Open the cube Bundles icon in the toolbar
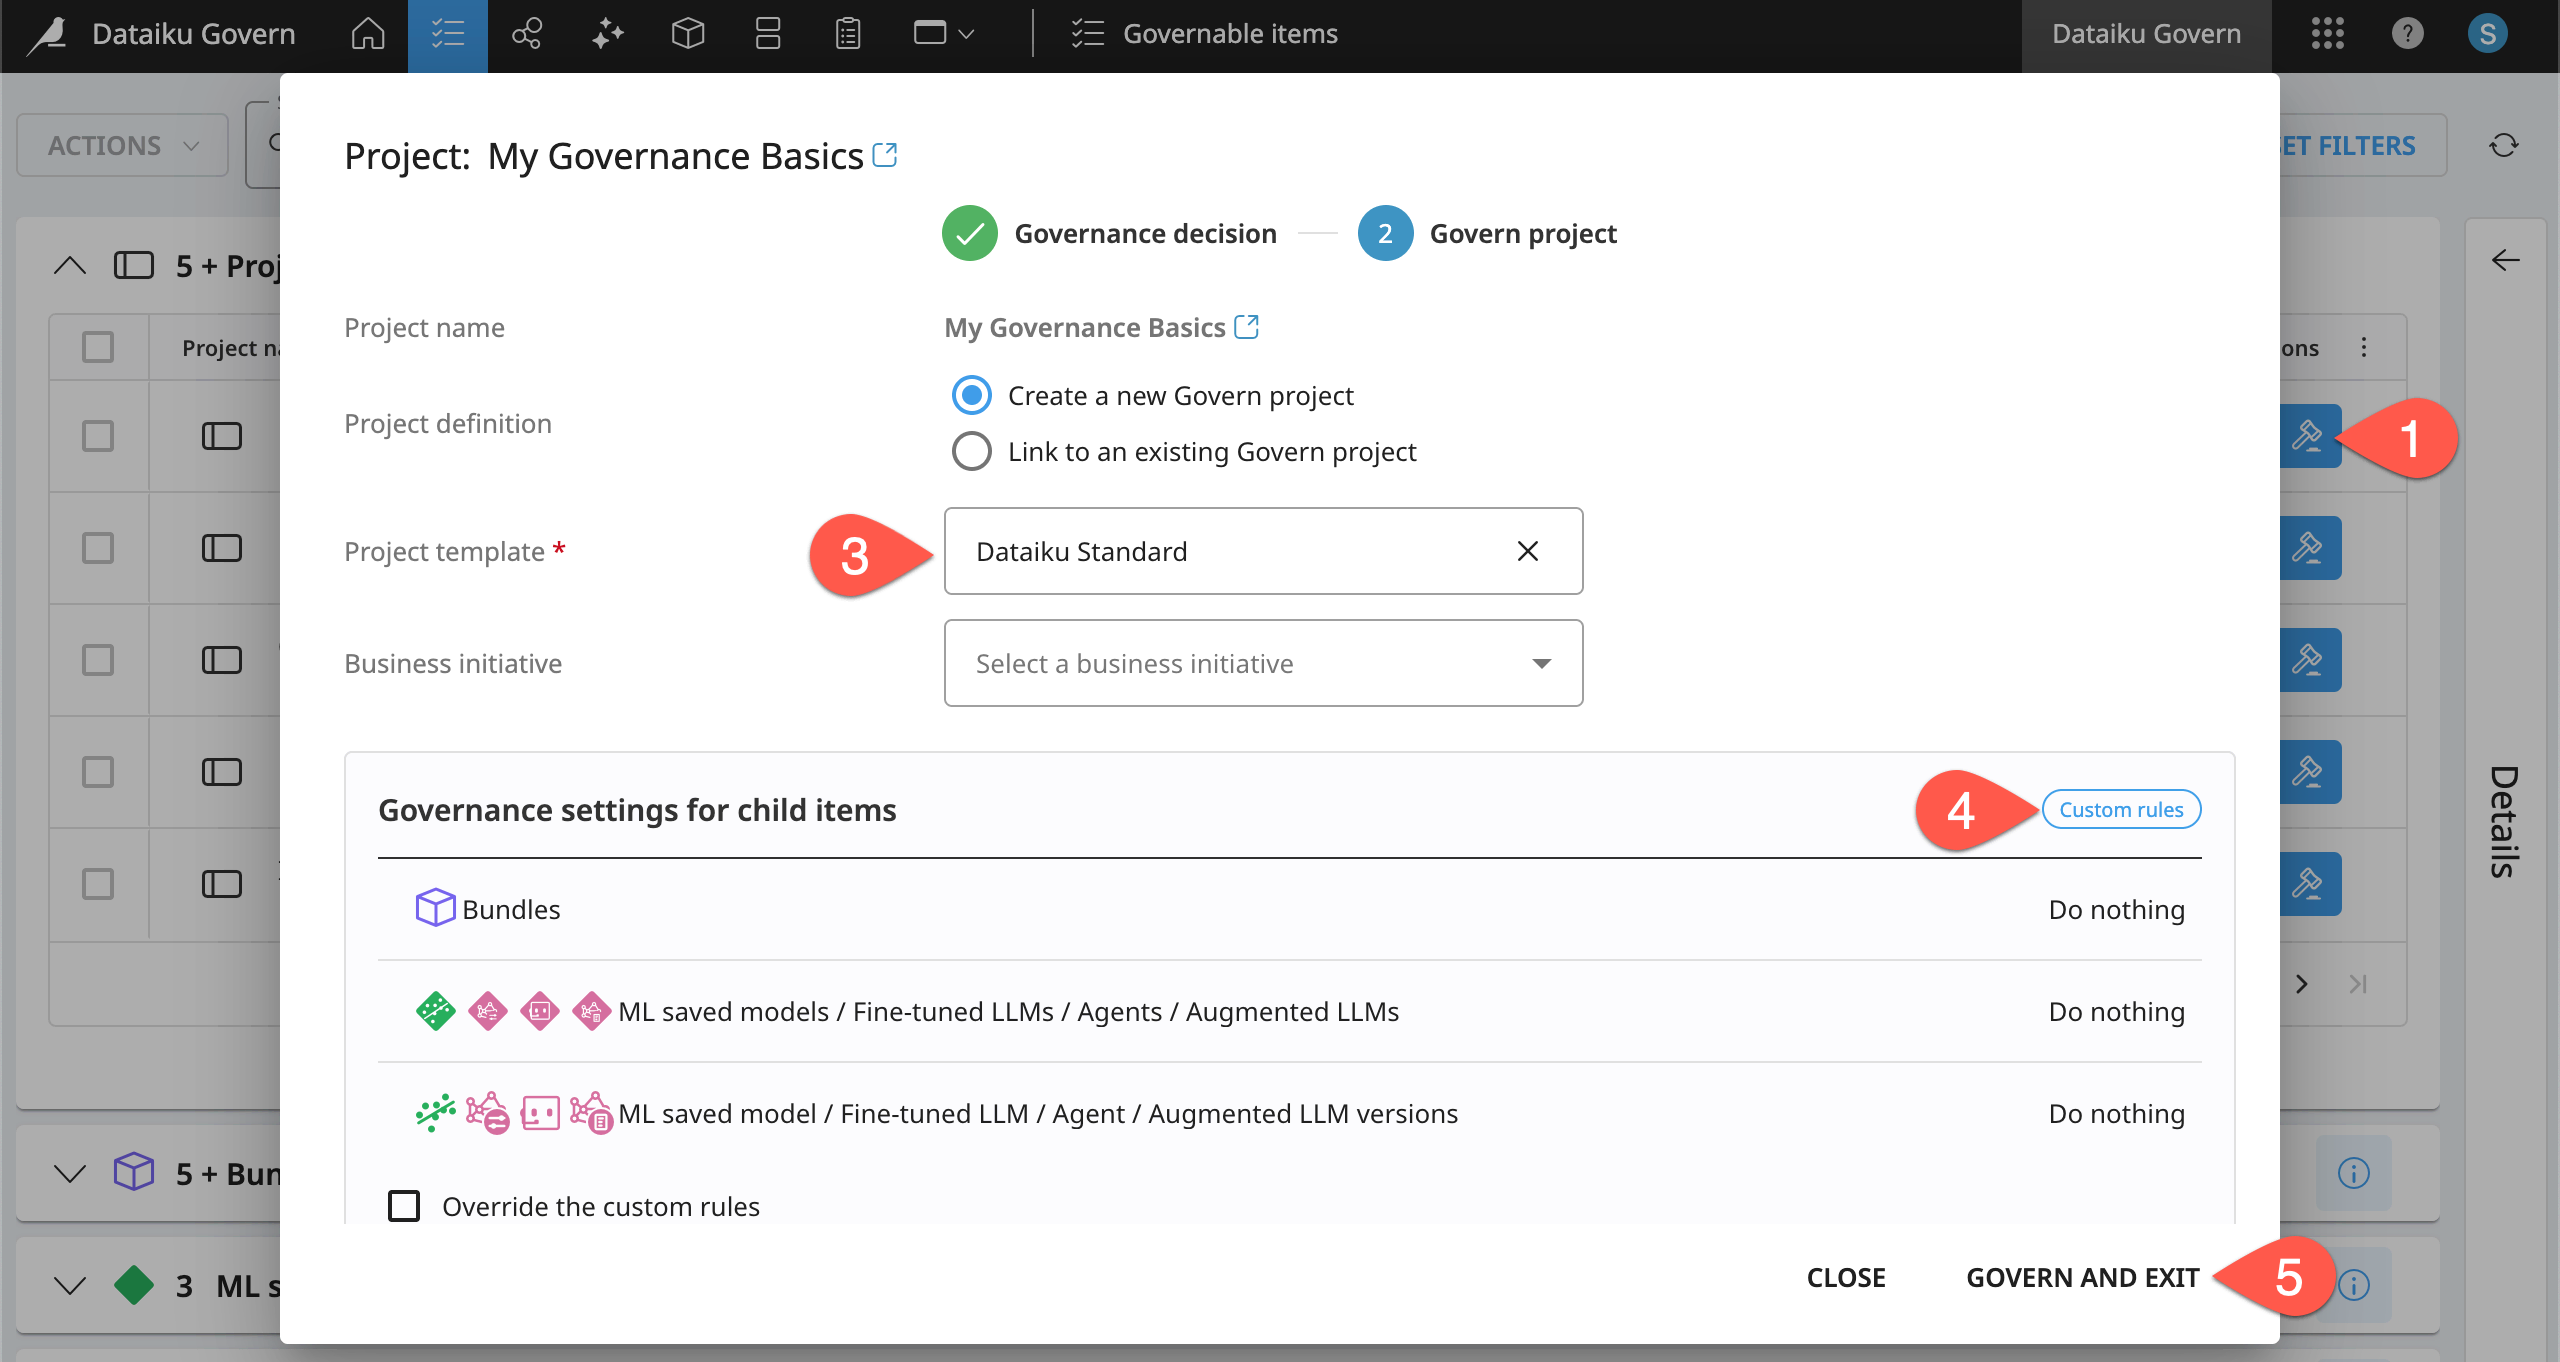Viewport: 2560px width, 1362px height. point(687,33)
